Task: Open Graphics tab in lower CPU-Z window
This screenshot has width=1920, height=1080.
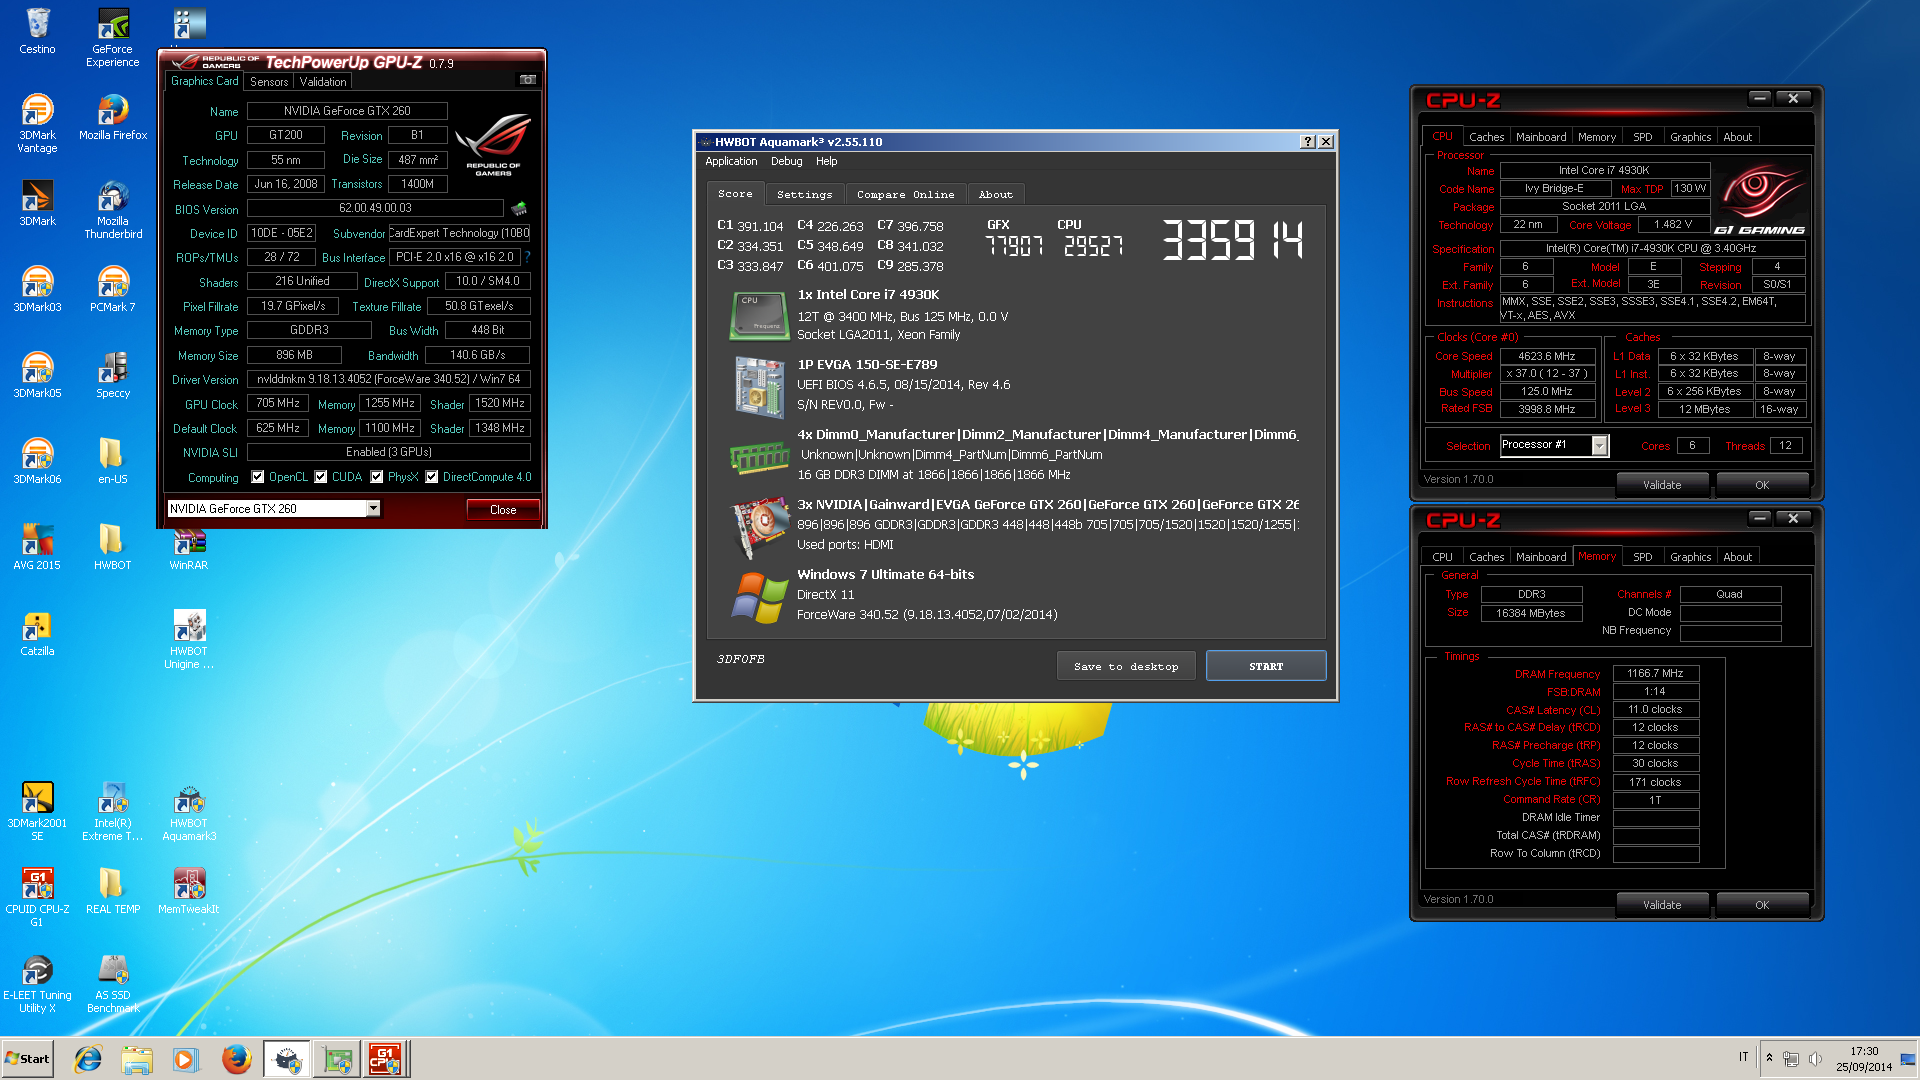Action: tap(1690, 557)
